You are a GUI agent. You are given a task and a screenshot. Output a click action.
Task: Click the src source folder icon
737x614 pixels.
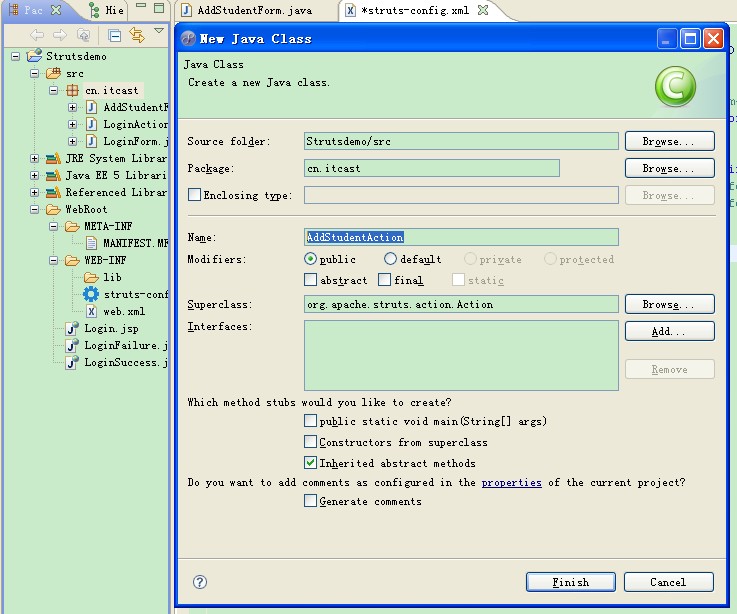click(54, 73)
